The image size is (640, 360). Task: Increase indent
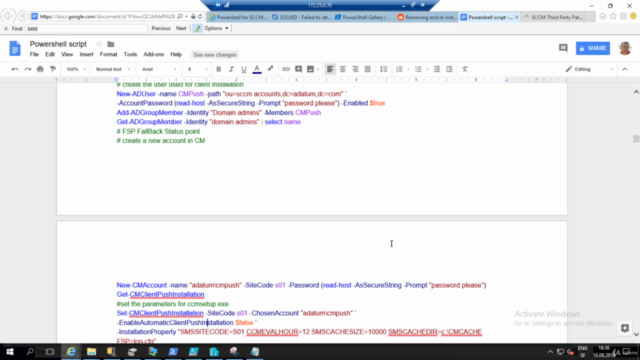(x=449, y=69)
